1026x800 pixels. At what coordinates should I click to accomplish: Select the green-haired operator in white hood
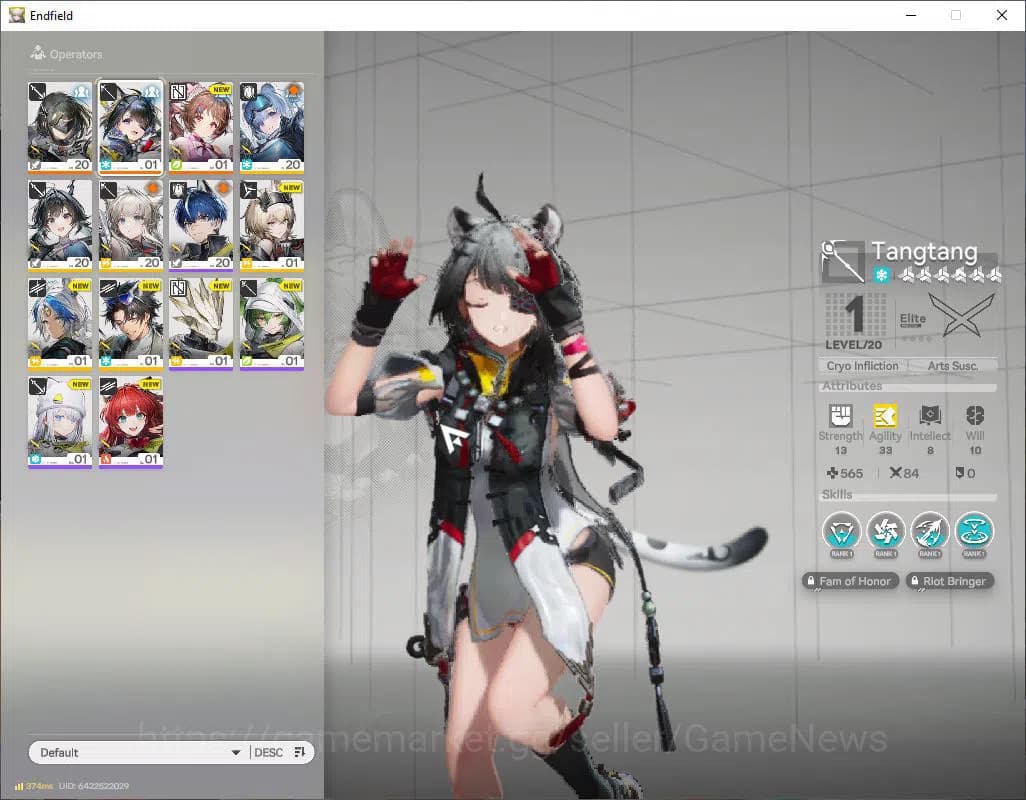click(272, 324)
